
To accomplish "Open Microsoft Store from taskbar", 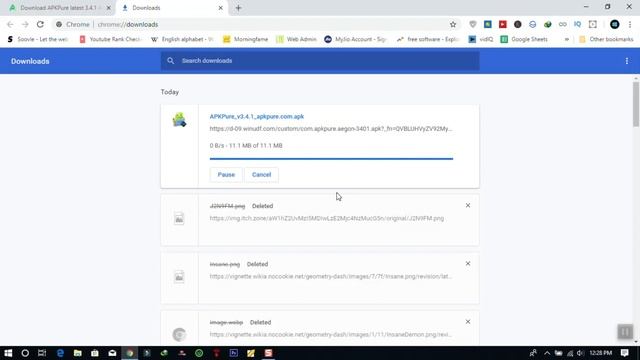I will (x=95, y=353).
